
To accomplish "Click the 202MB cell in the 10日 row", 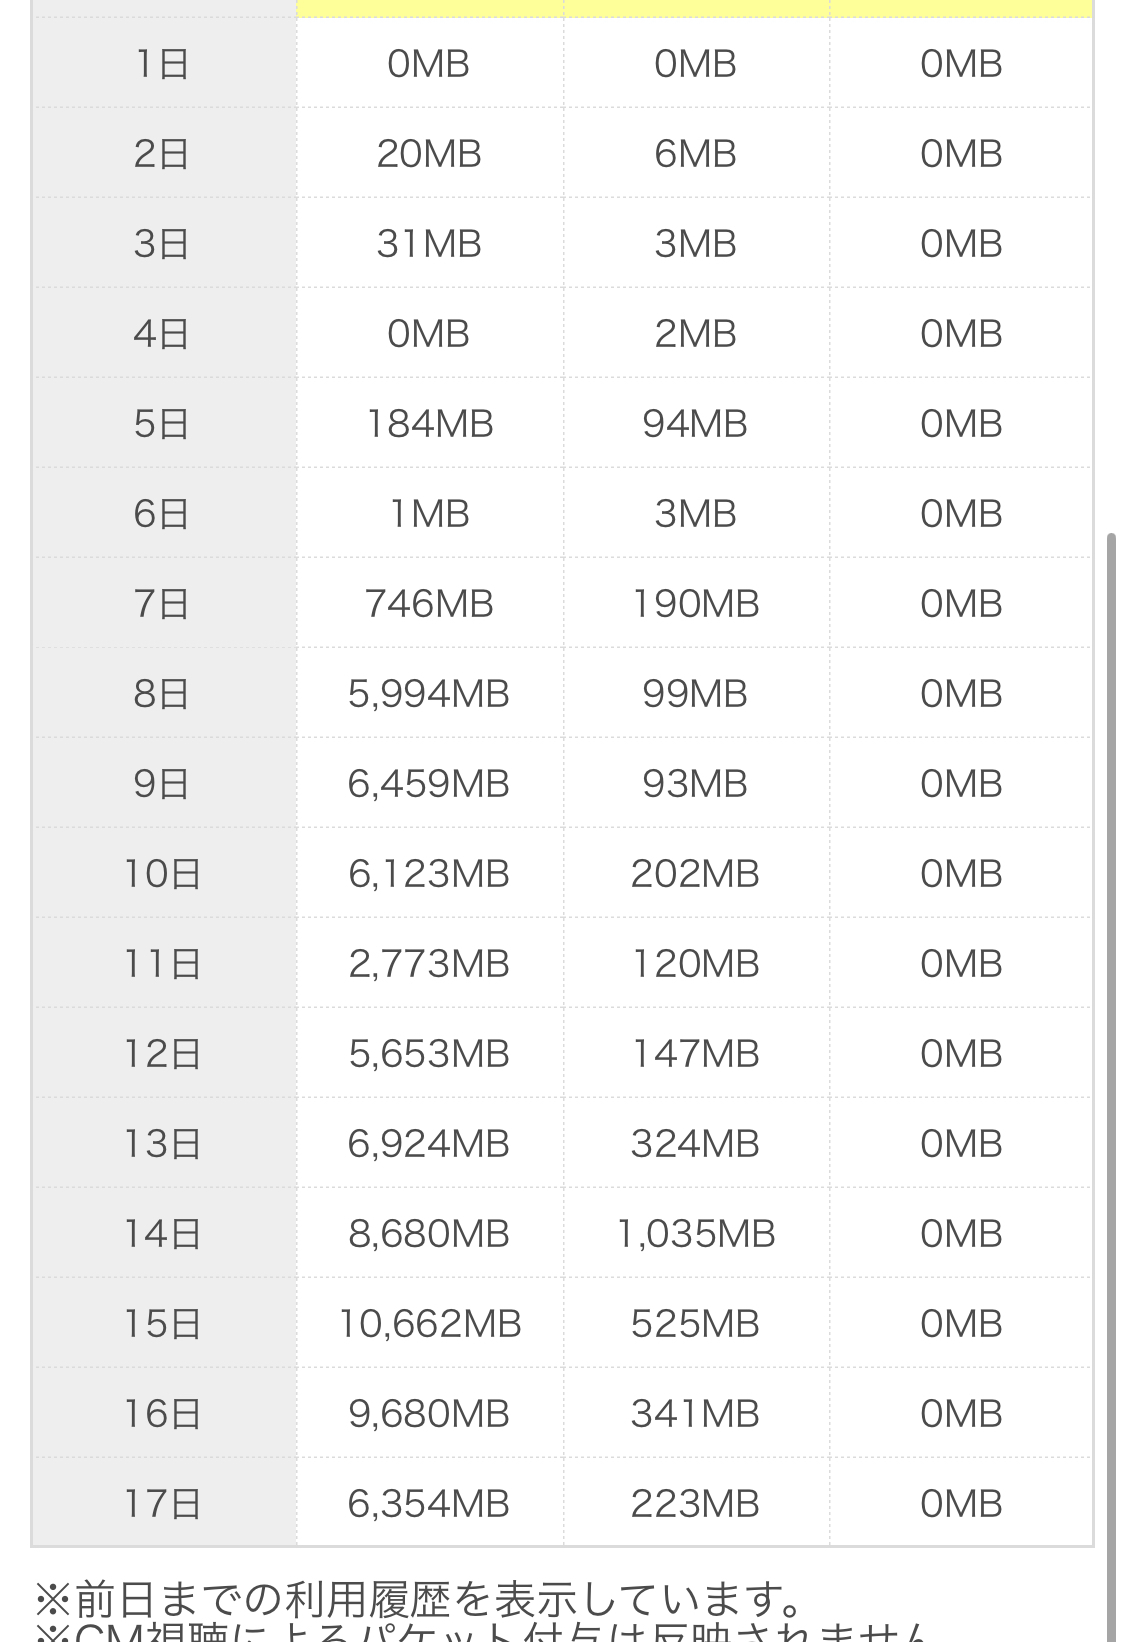I will (x=695, y=875).
